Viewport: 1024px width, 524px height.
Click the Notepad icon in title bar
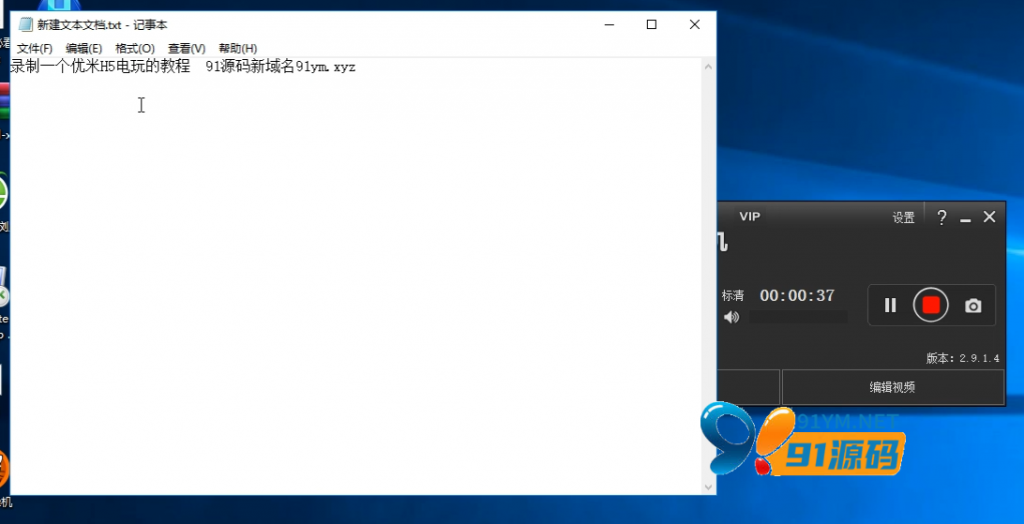click(x=25, y=25)
